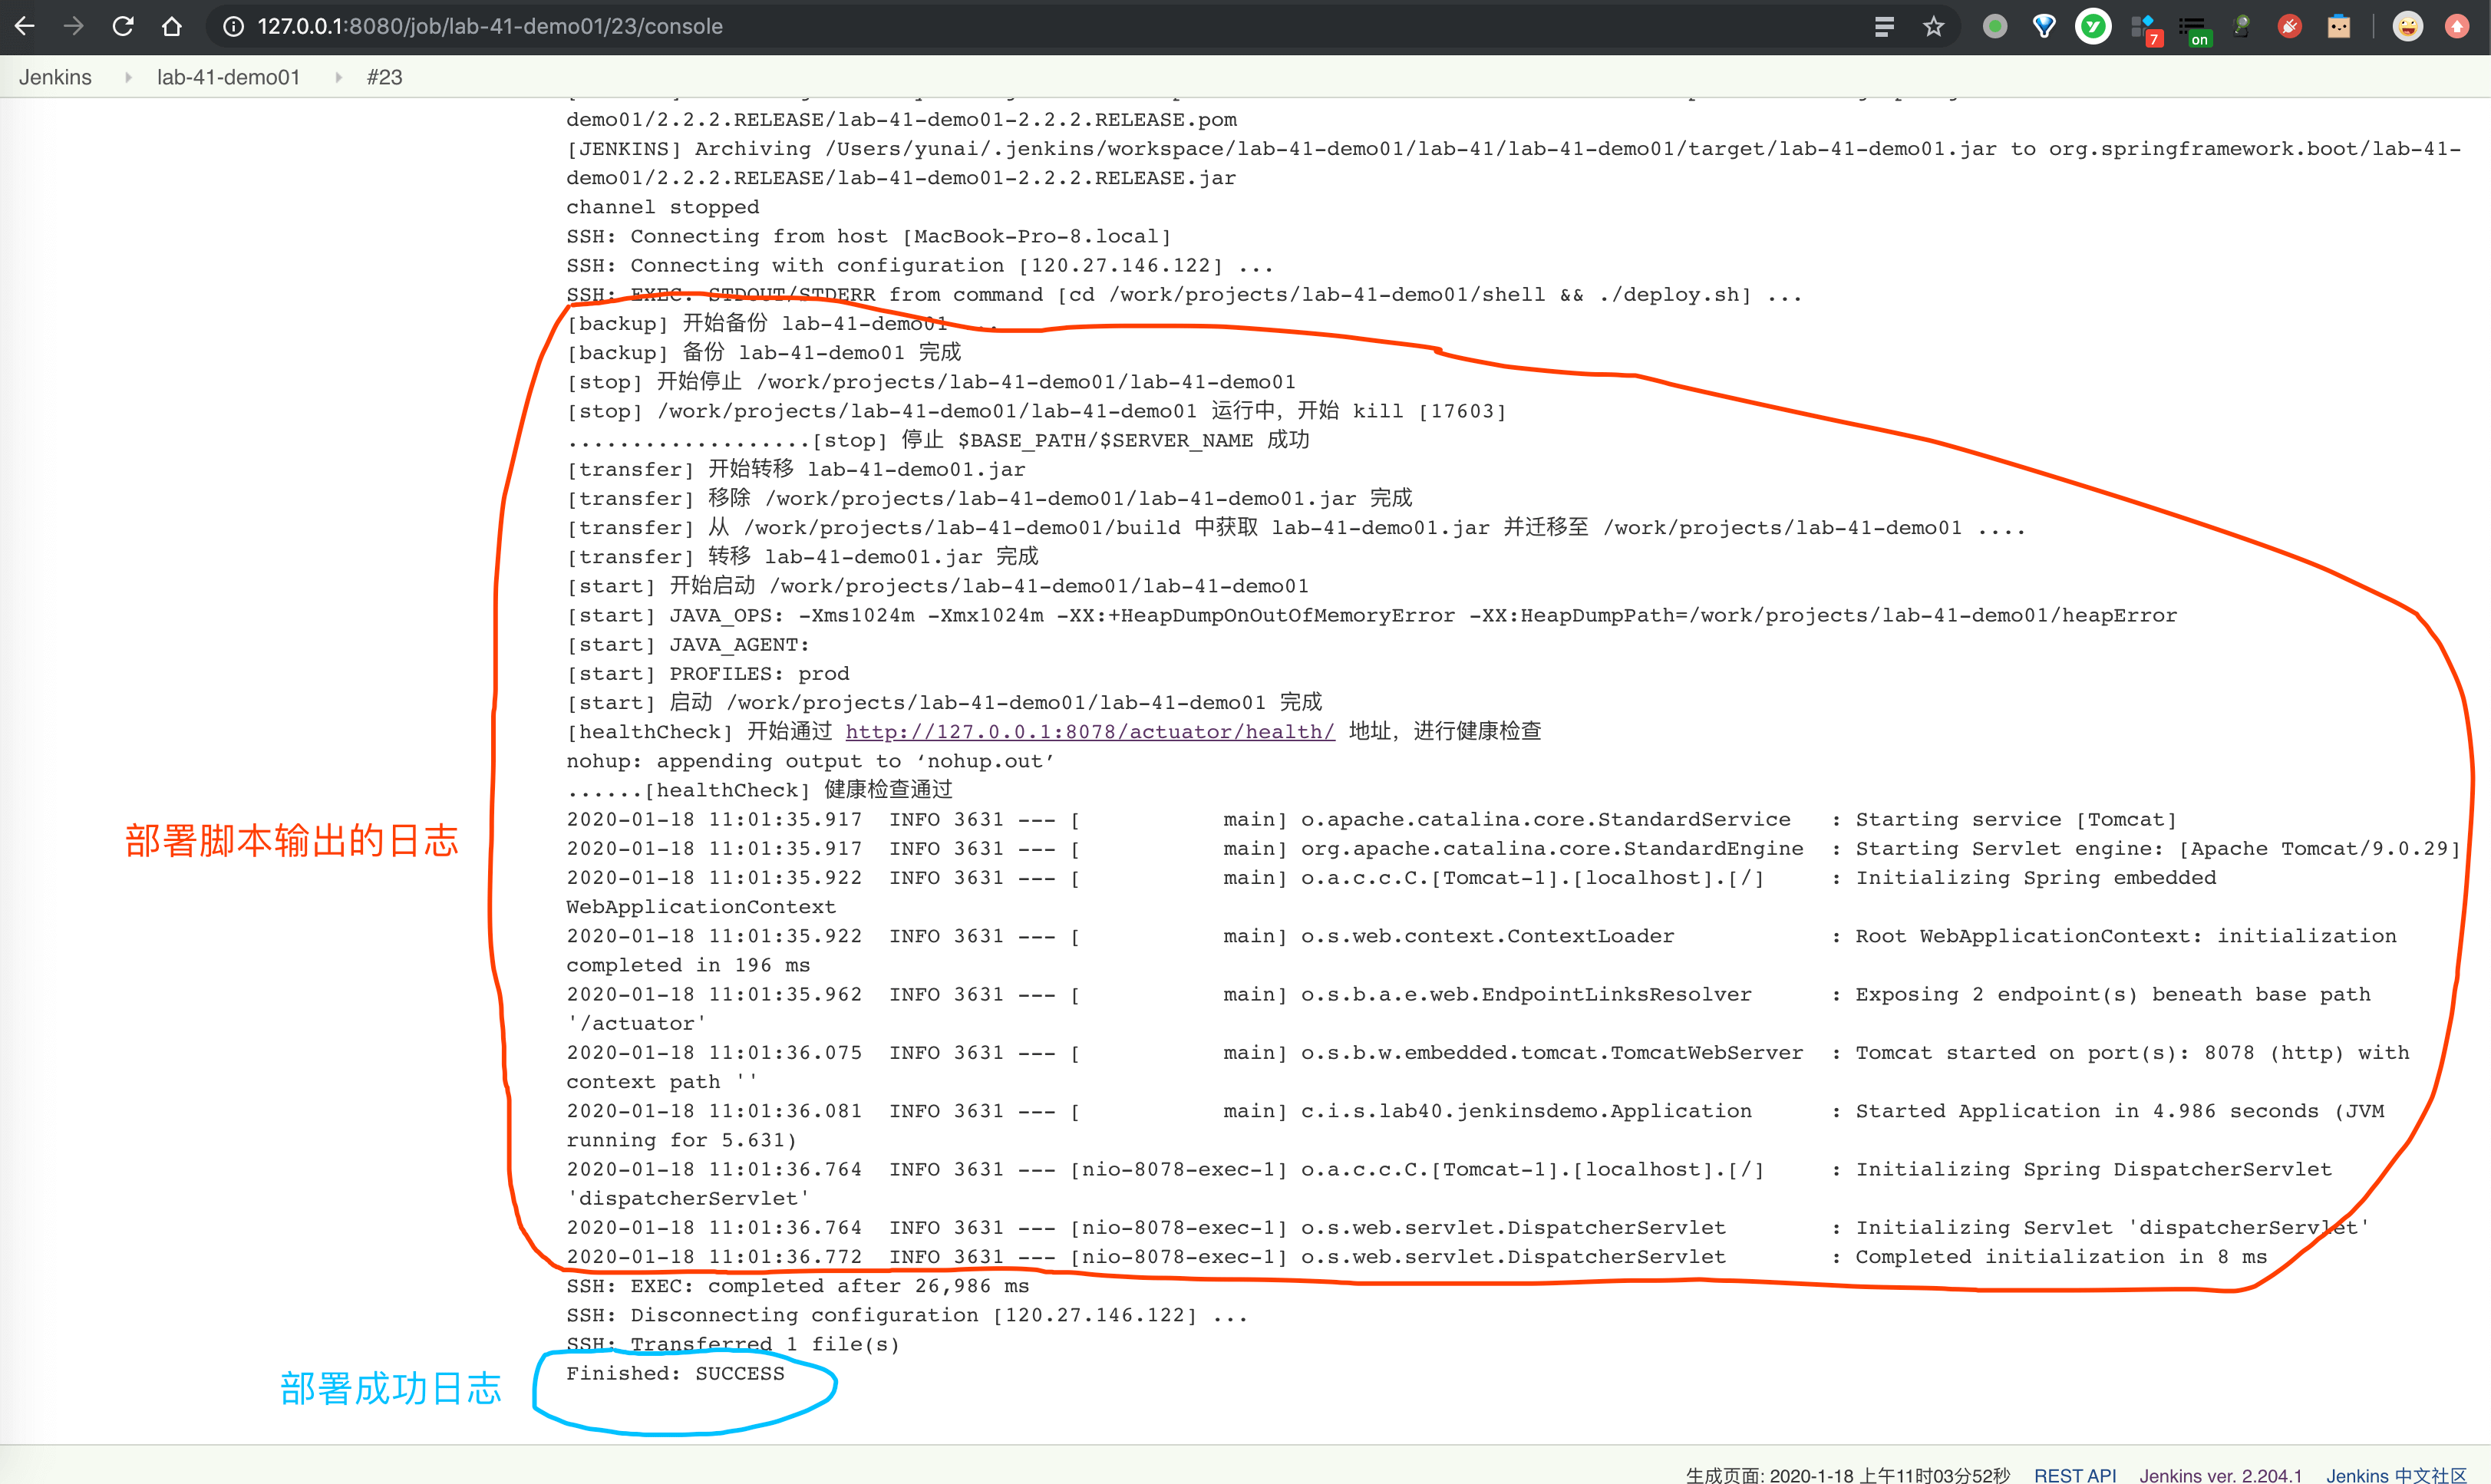Open the red upward arrow update icon

[2457, 26]
